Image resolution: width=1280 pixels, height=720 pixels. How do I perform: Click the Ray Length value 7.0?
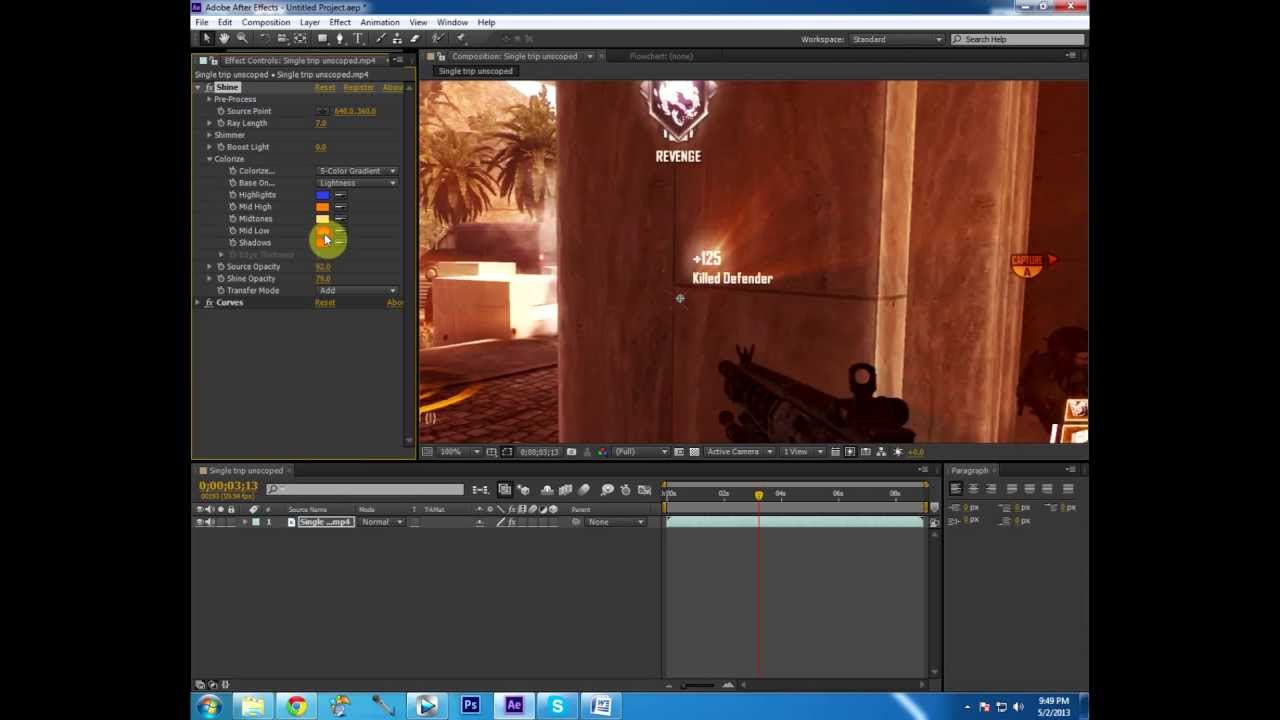321,123
